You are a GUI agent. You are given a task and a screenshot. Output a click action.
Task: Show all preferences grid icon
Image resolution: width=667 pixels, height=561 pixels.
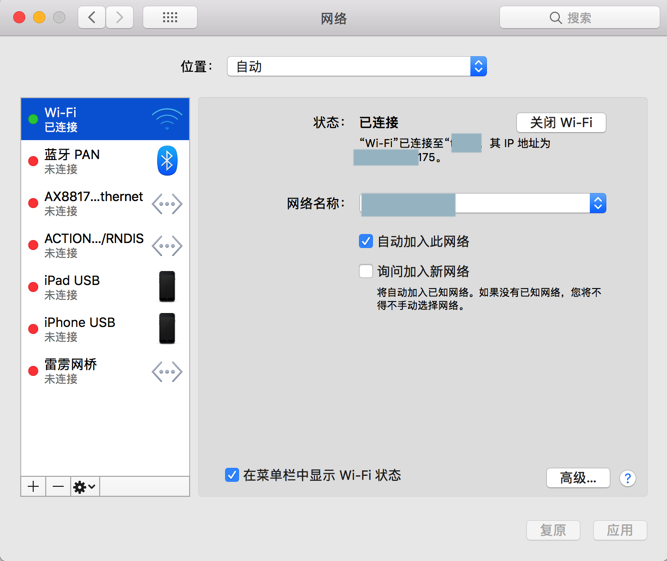tap(170, 17)
